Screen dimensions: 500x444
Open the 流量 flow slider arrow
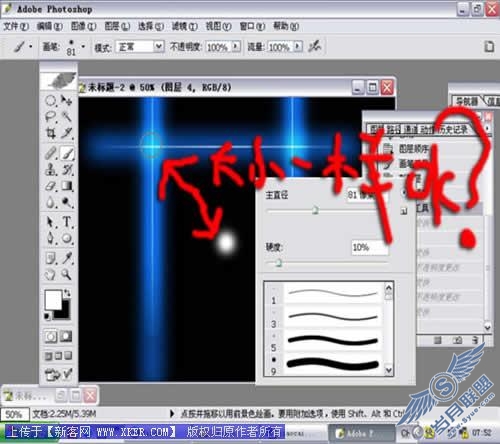[x=298, y=46]
